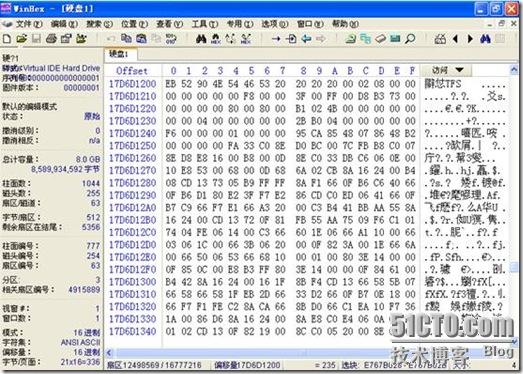Click the Open RAM chip icon
Viewport: 523px width, 374px height.
[395, 39]
